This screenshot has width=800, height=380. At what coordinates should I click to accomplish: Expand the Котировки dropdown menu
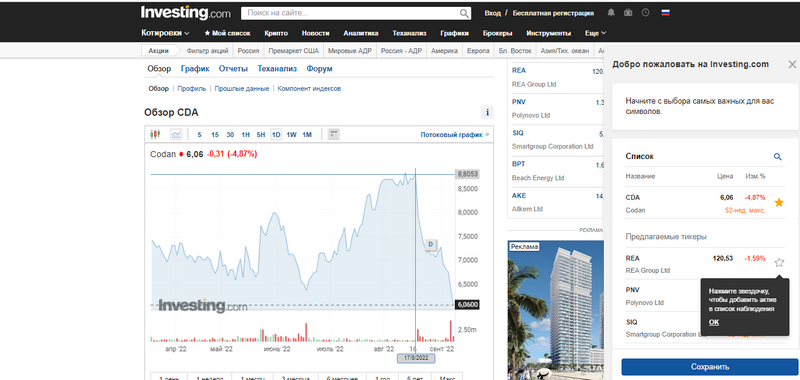coord(165,33)
